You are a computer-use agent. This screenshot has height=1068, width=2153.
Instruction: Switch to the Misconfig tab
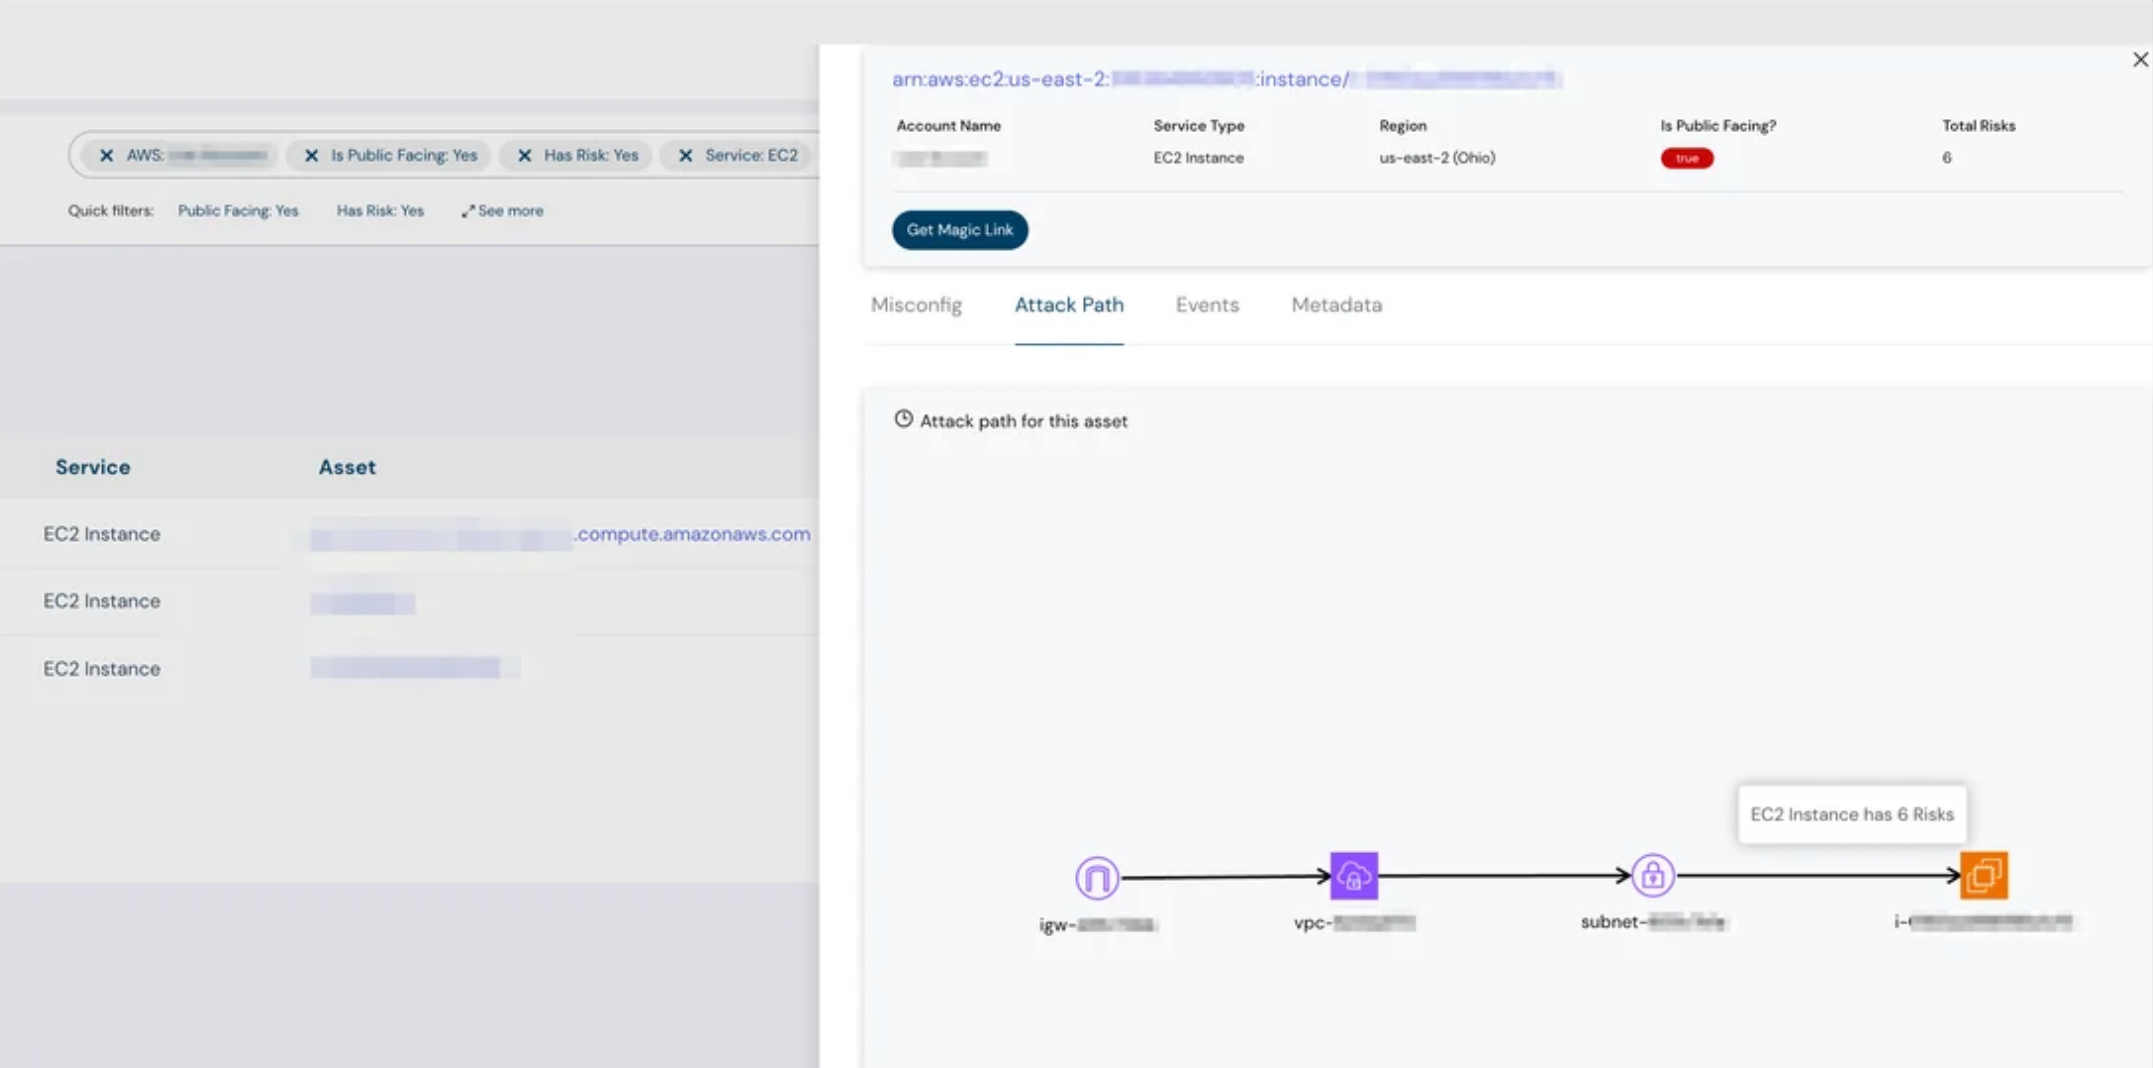point(916,305)
